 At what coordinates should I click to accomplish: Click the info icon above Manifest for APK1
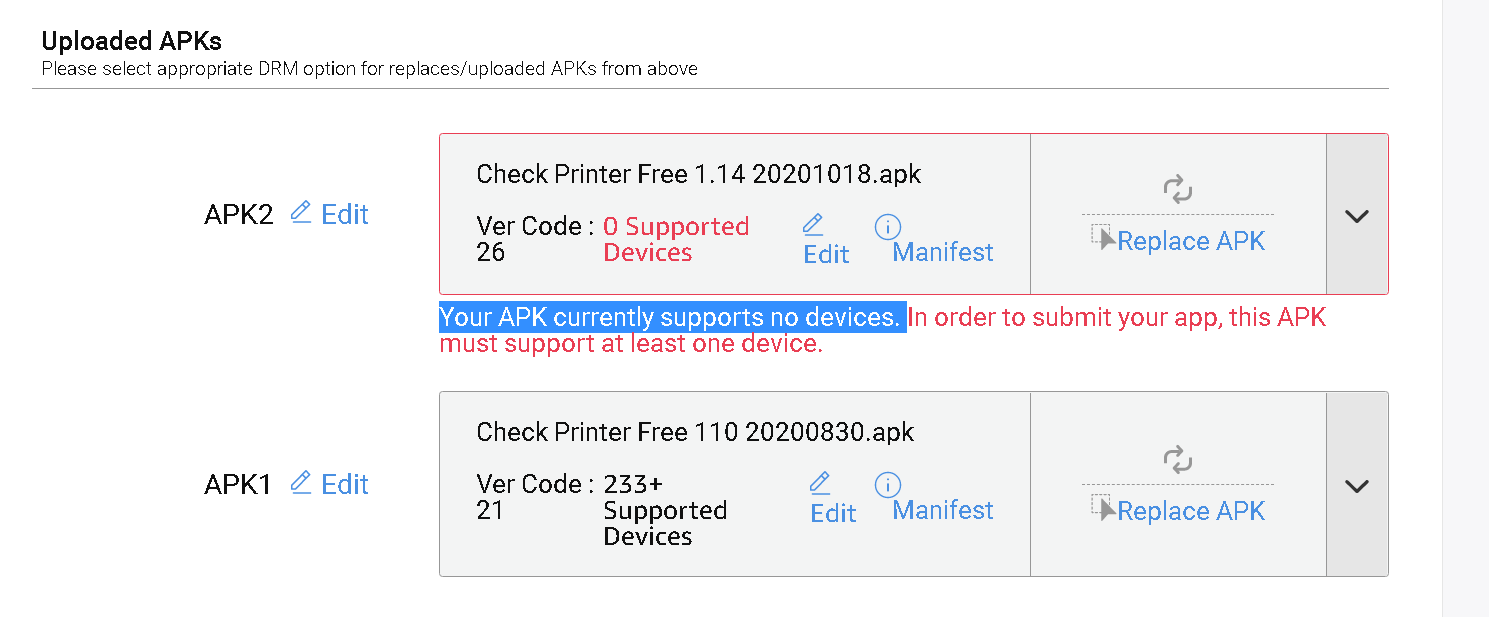pyautogui.click(x=888, y=485)
